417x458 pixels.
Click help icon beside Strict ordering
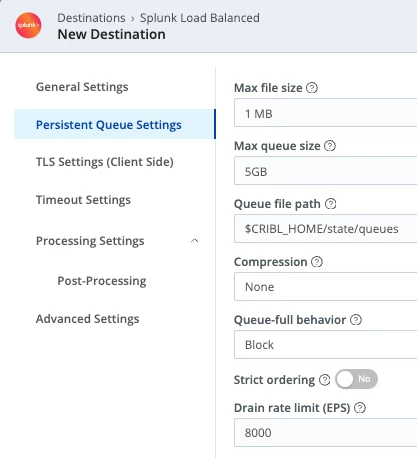[325, 380]
